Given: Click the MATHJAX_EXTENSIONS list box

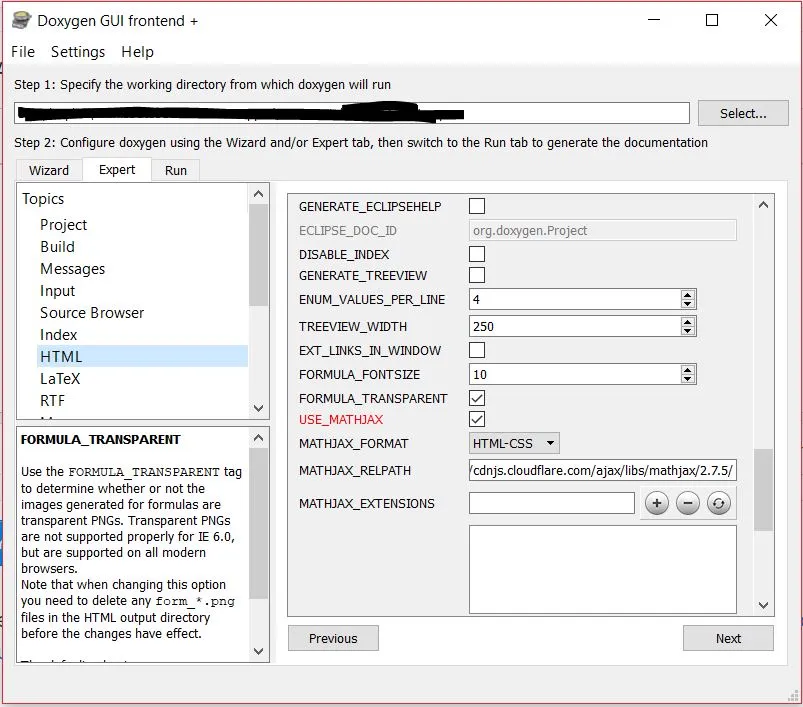Looking at the screenshot, I should coord(603,569).
